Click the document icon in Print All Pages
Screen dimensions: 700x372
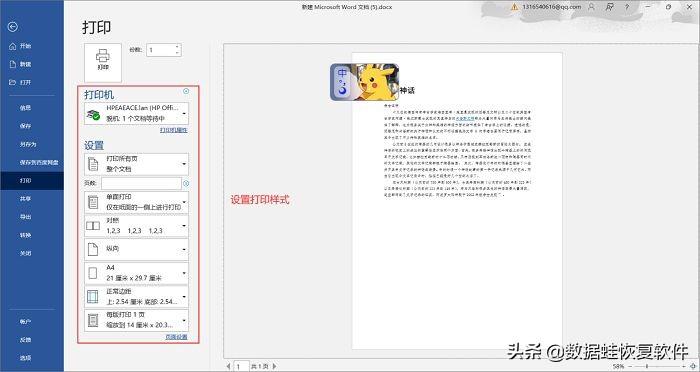pos(93,164)
